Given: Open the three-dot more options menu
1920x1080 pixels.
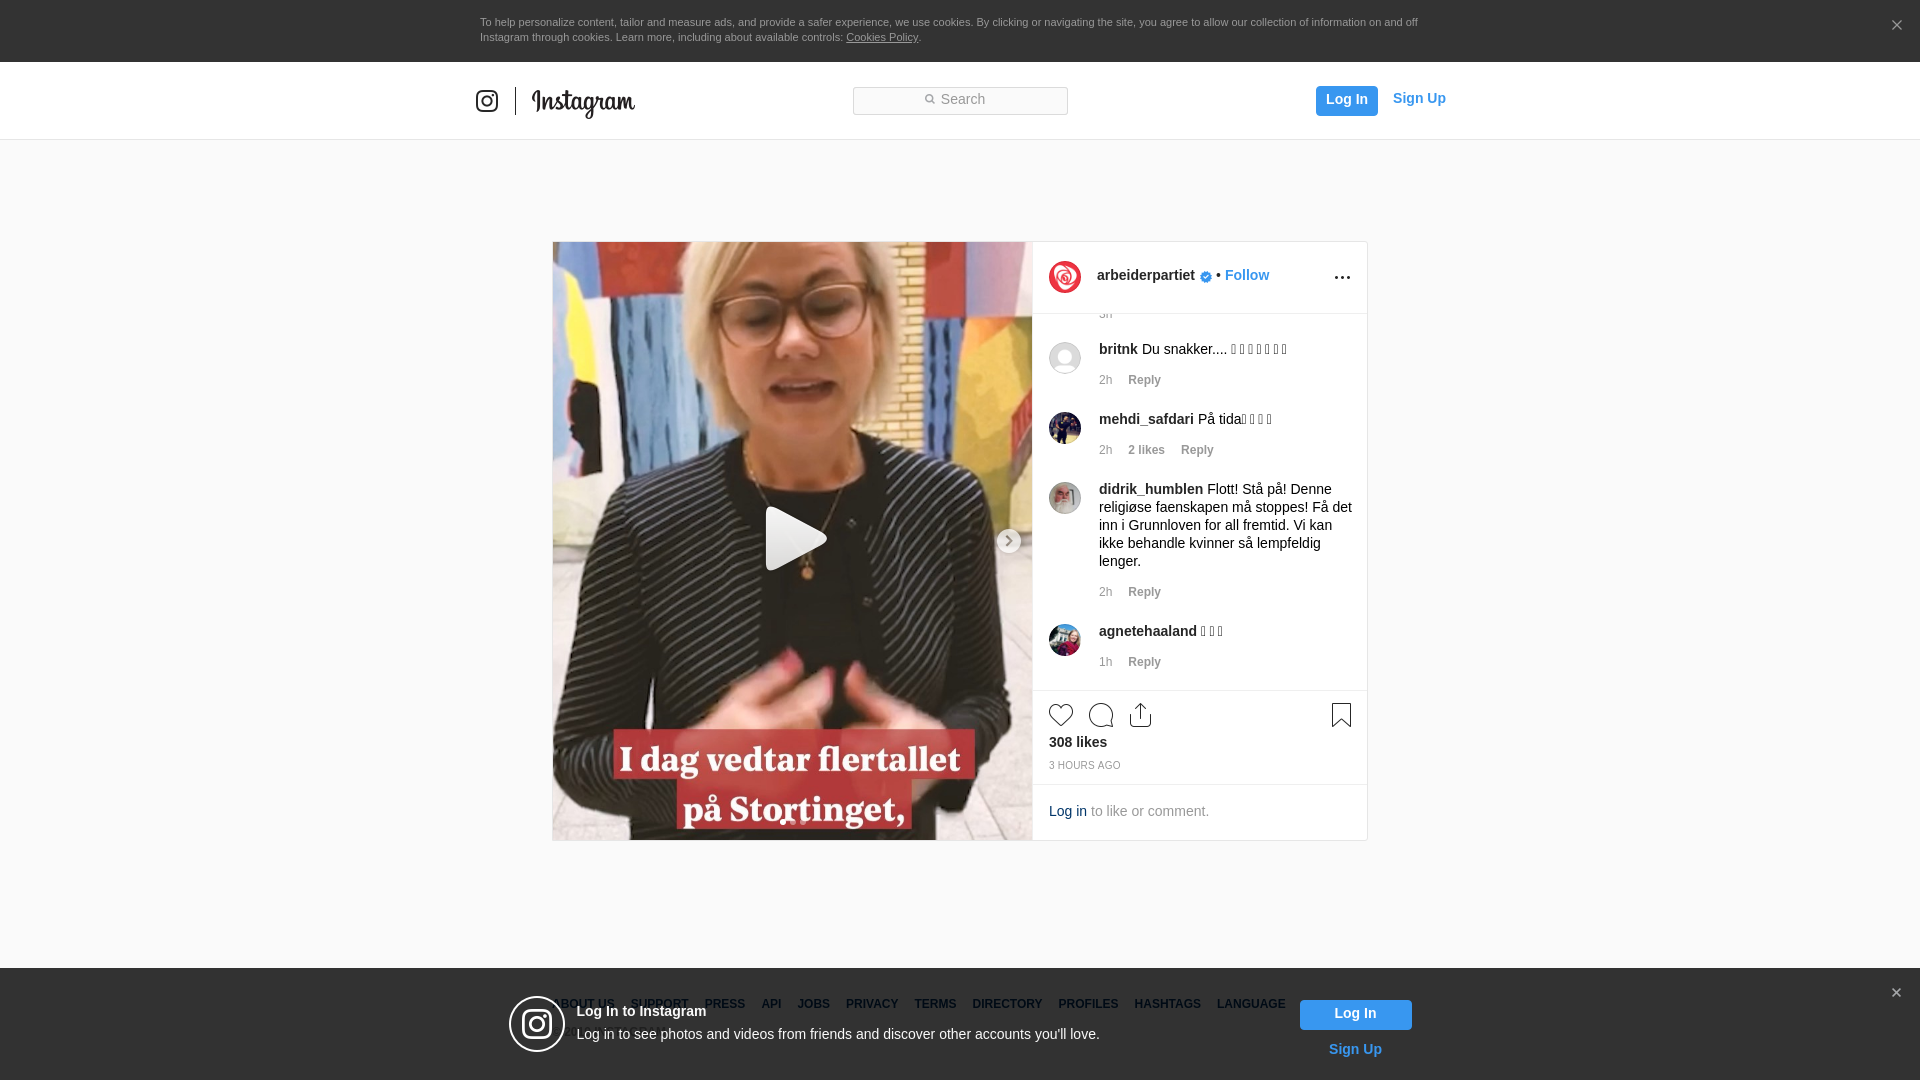Looking at the screenshot, I should pos(1342,277).
